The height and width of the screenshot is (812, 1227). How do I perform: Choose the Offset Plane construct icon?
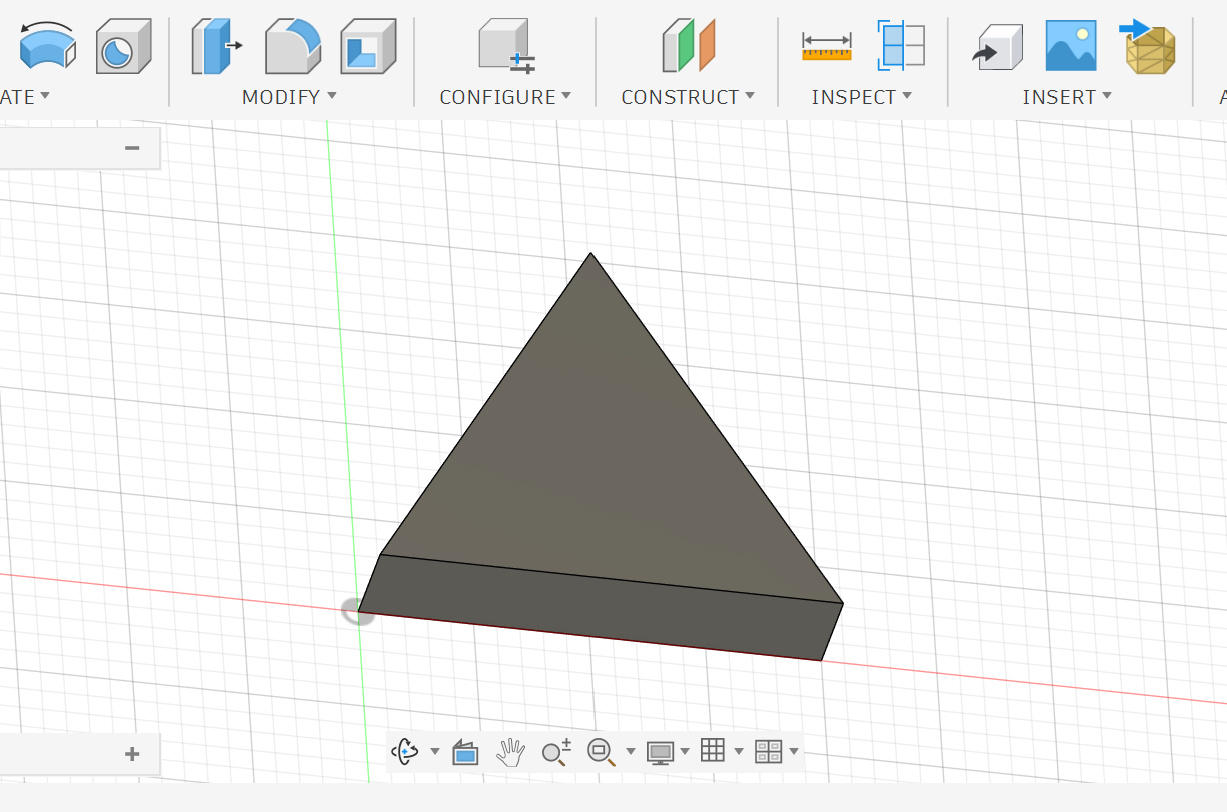click(689, 47)
